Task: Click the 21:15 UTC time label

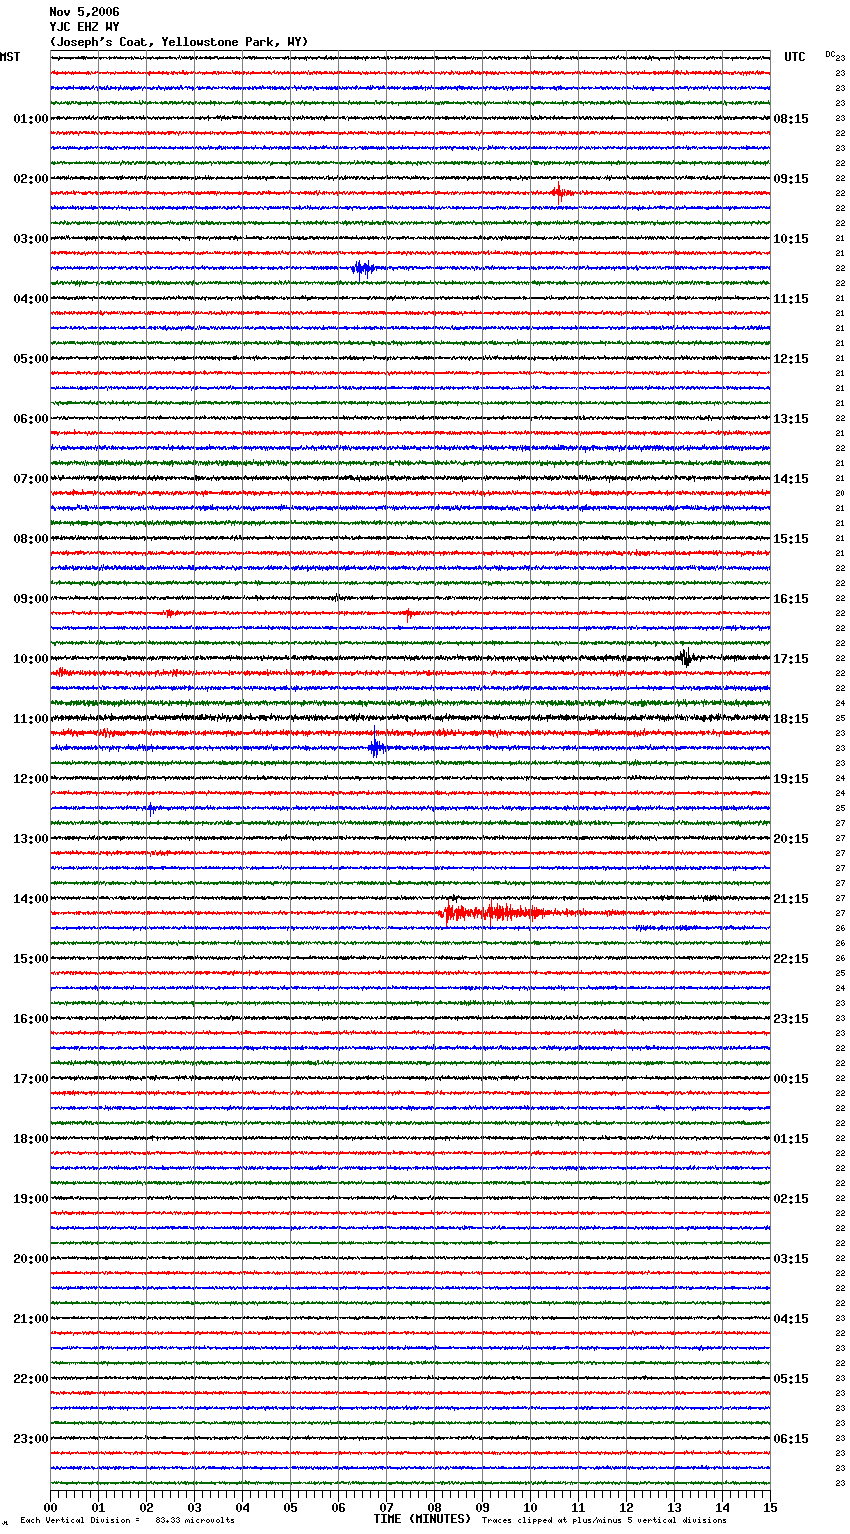Action: click(x=791, y=899)
